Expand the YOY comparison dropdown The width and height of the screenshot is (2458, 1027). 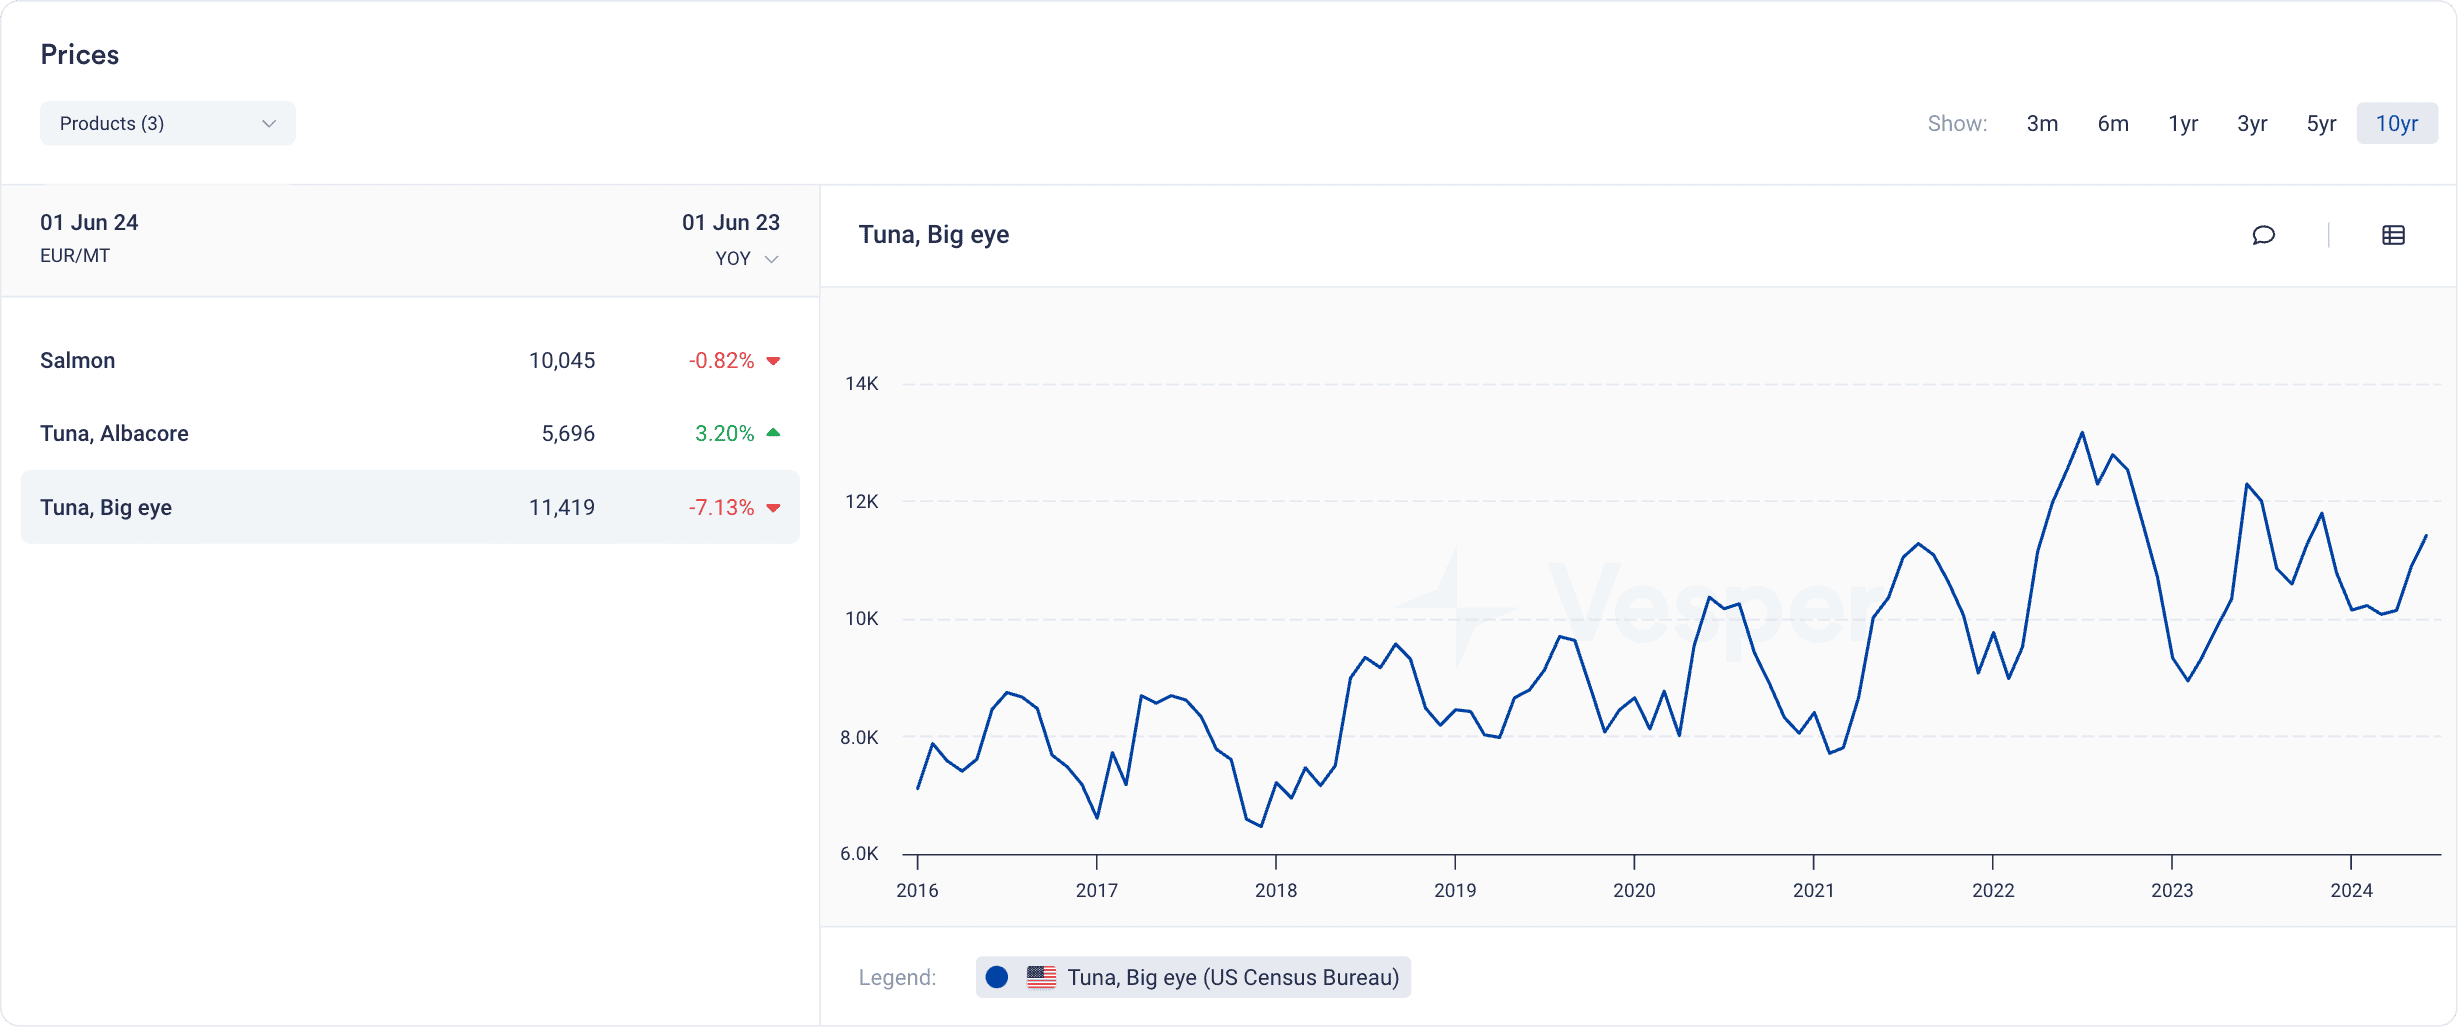747,258
